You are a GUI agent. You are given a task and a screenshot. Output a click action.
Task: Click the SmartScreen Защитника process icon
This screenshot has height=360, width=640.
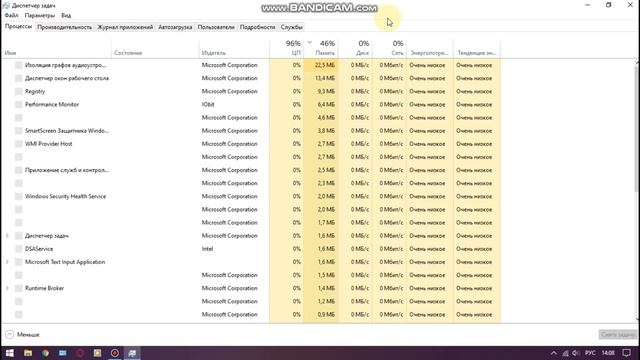(x=18, y=131)
